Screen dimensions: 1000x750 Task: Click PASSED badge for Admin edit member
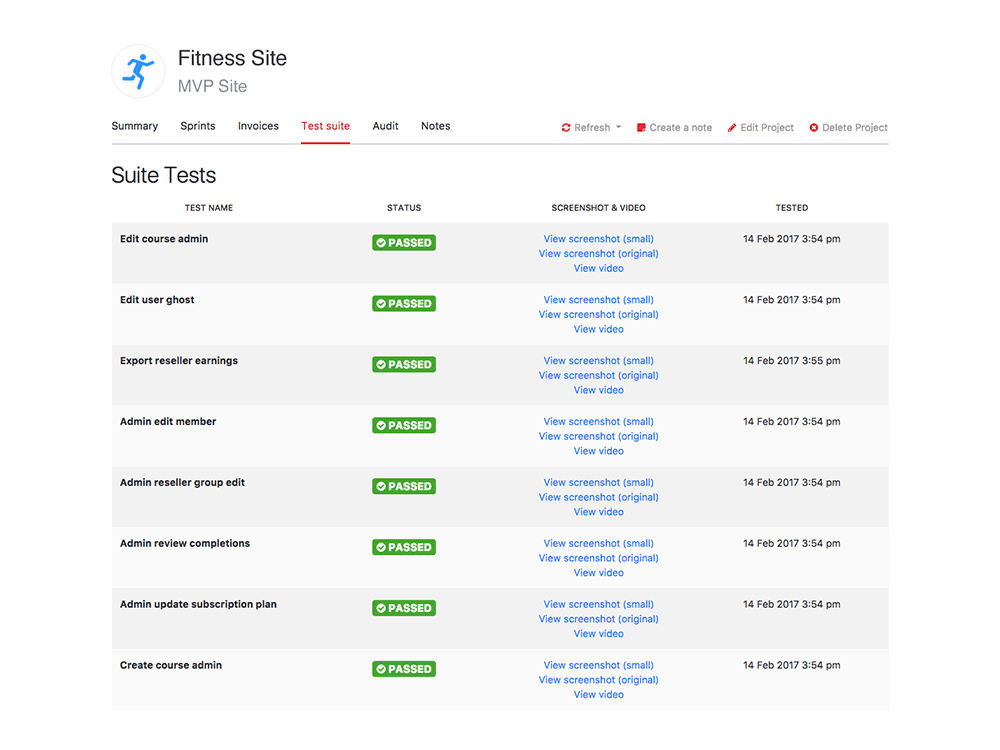click(404, 425)
